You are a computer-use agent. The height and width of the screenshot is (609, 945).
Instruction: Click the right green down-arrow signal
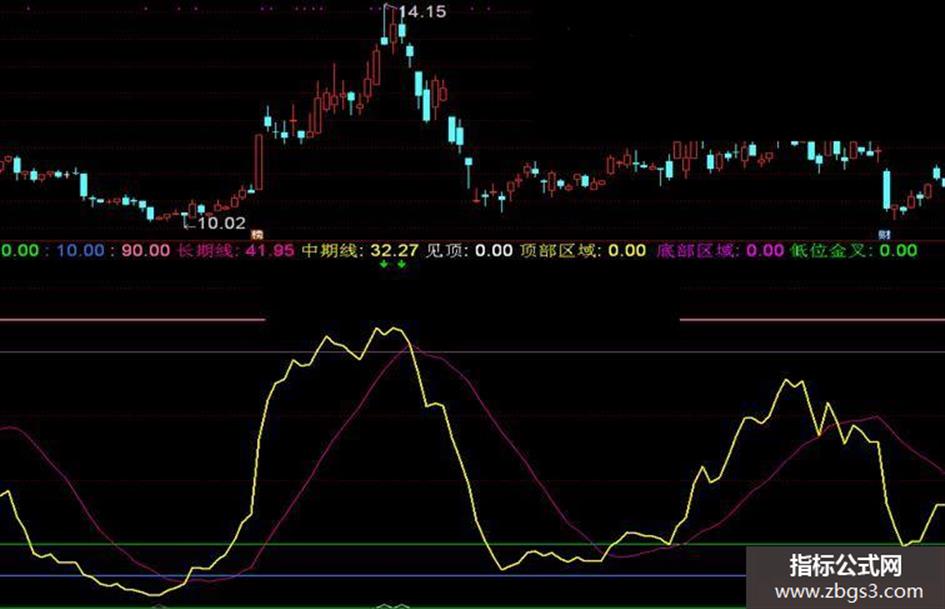click(x=401, y=264)
